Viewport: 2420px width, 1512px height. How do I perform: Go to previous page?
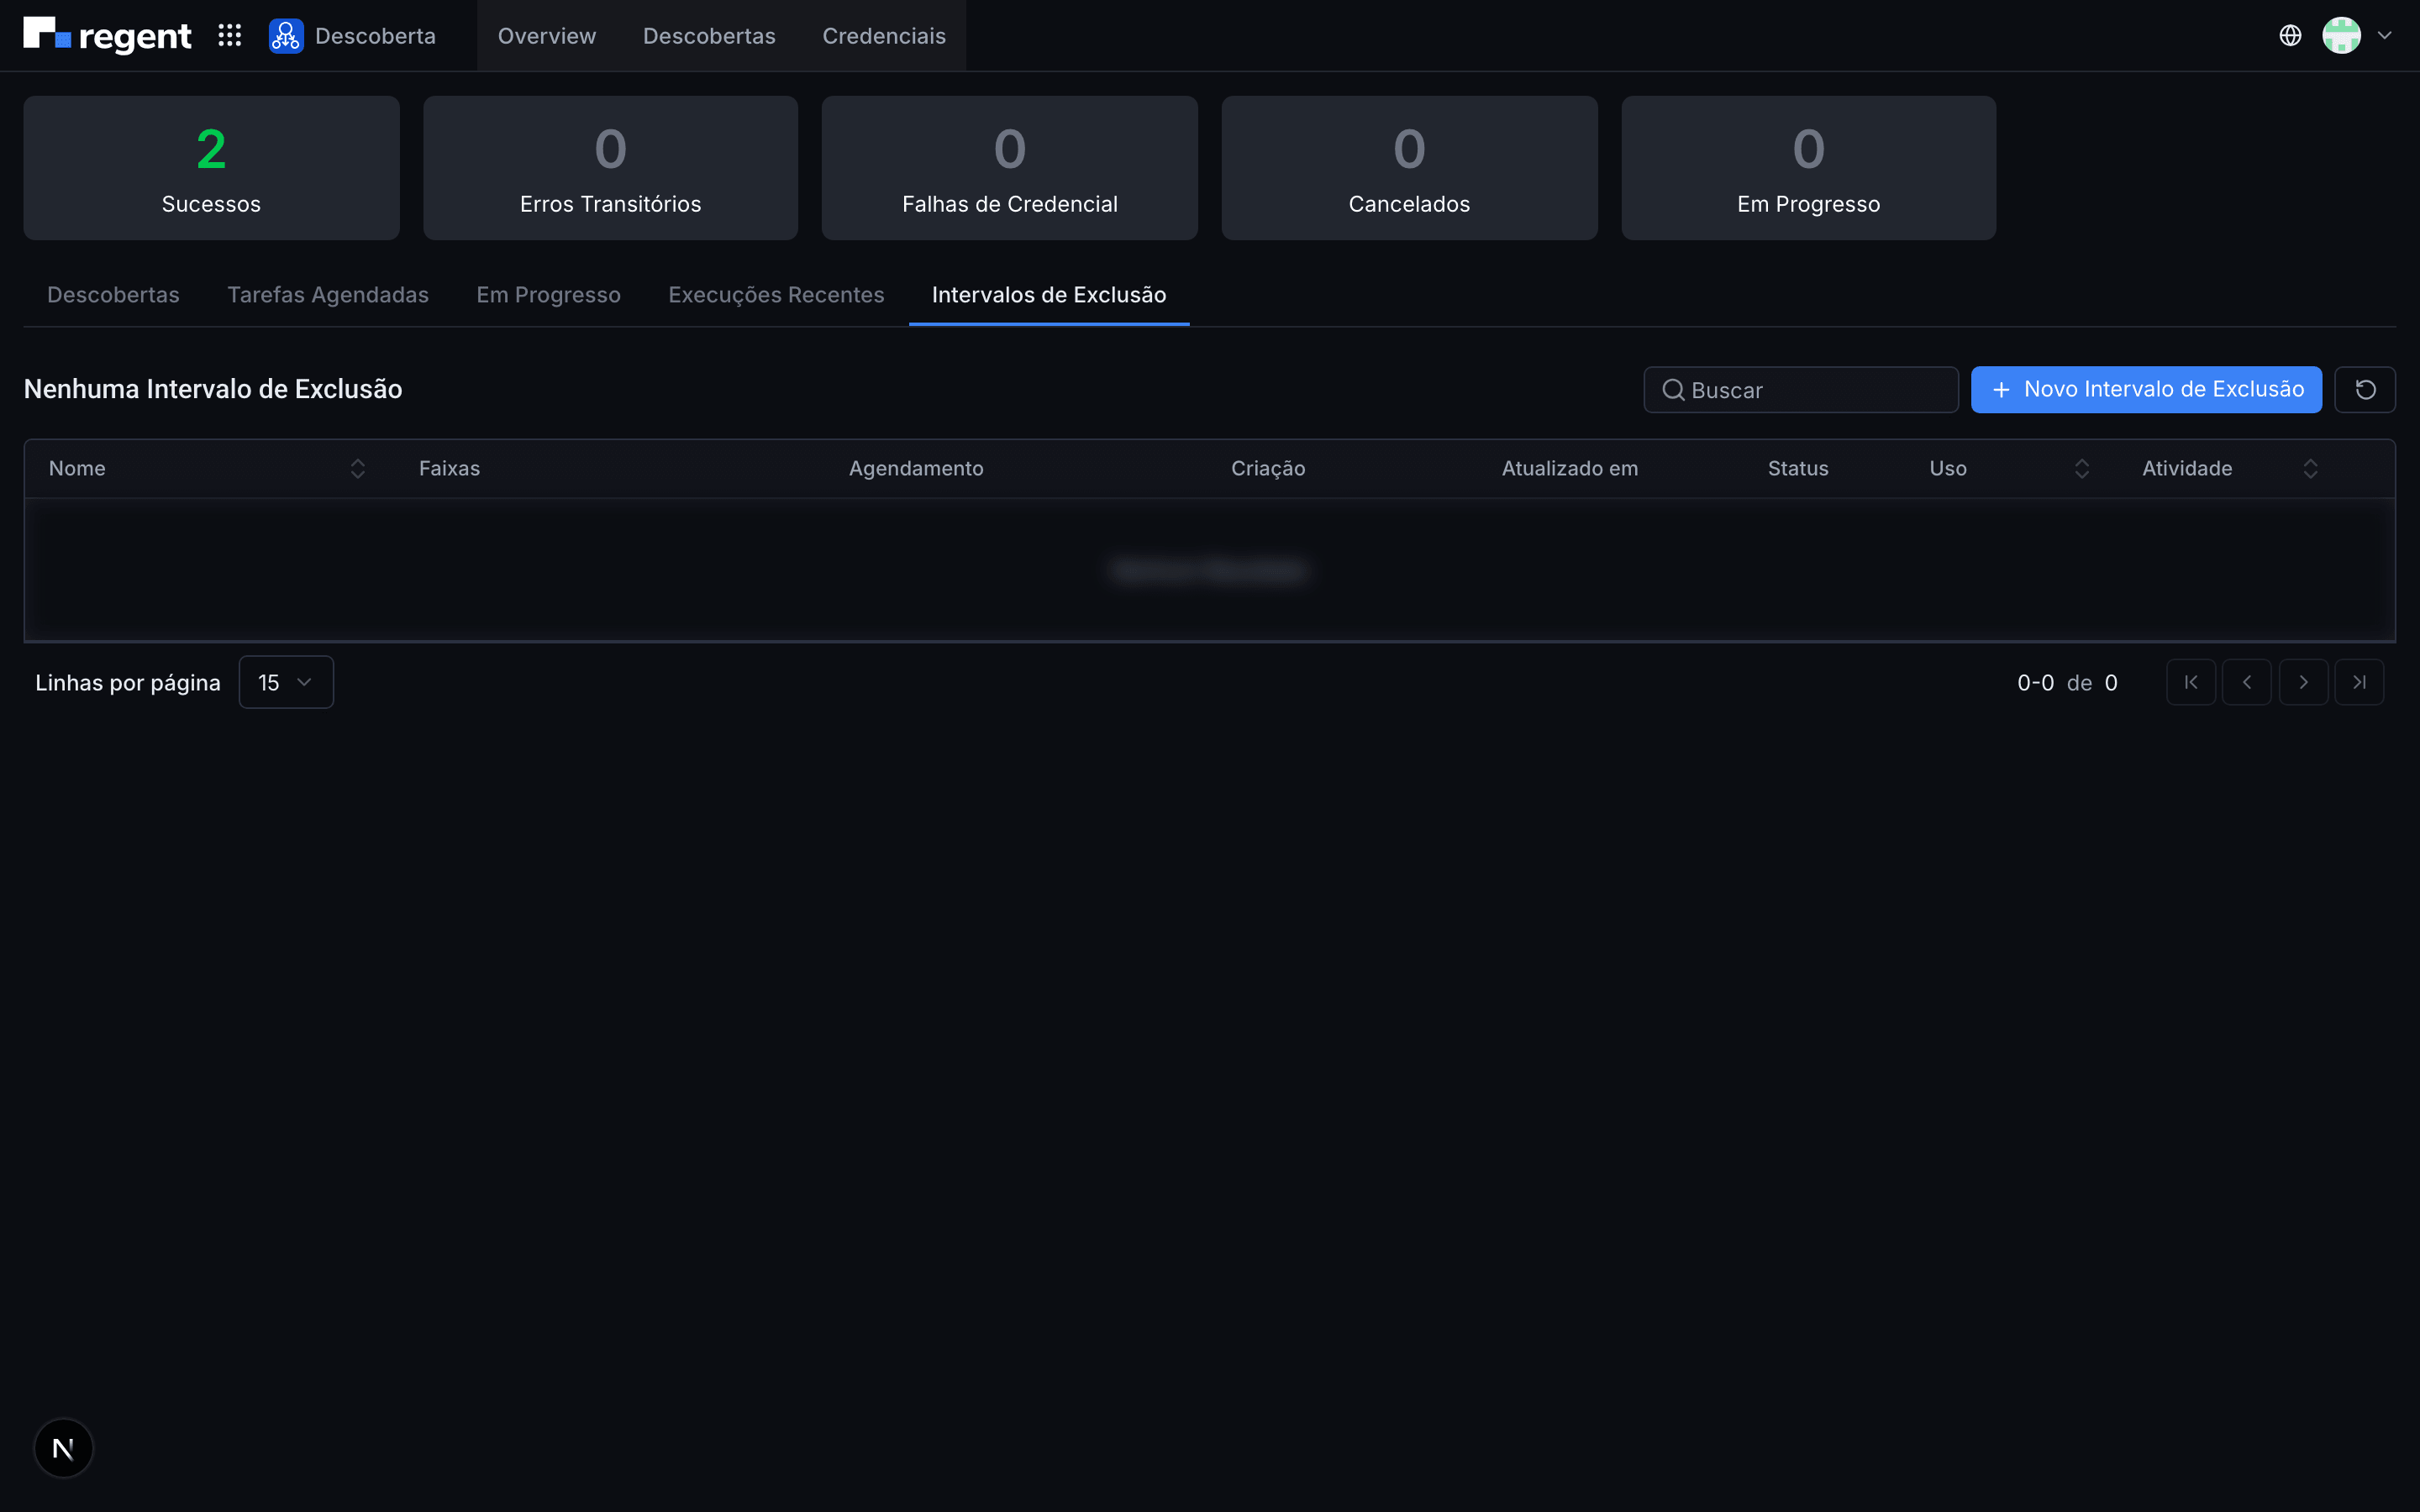[x=2247, y=682]
